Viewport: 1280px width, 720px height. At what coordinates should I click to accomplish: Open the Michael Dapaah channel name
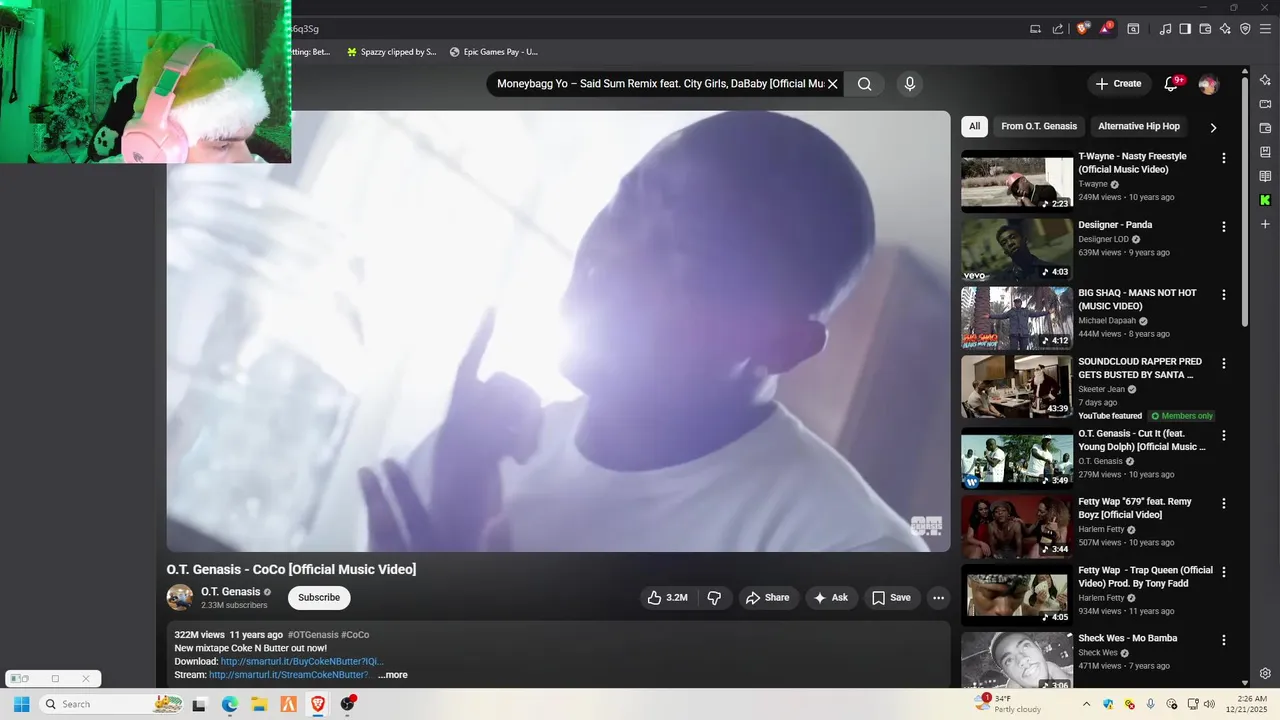point(1107,321)
